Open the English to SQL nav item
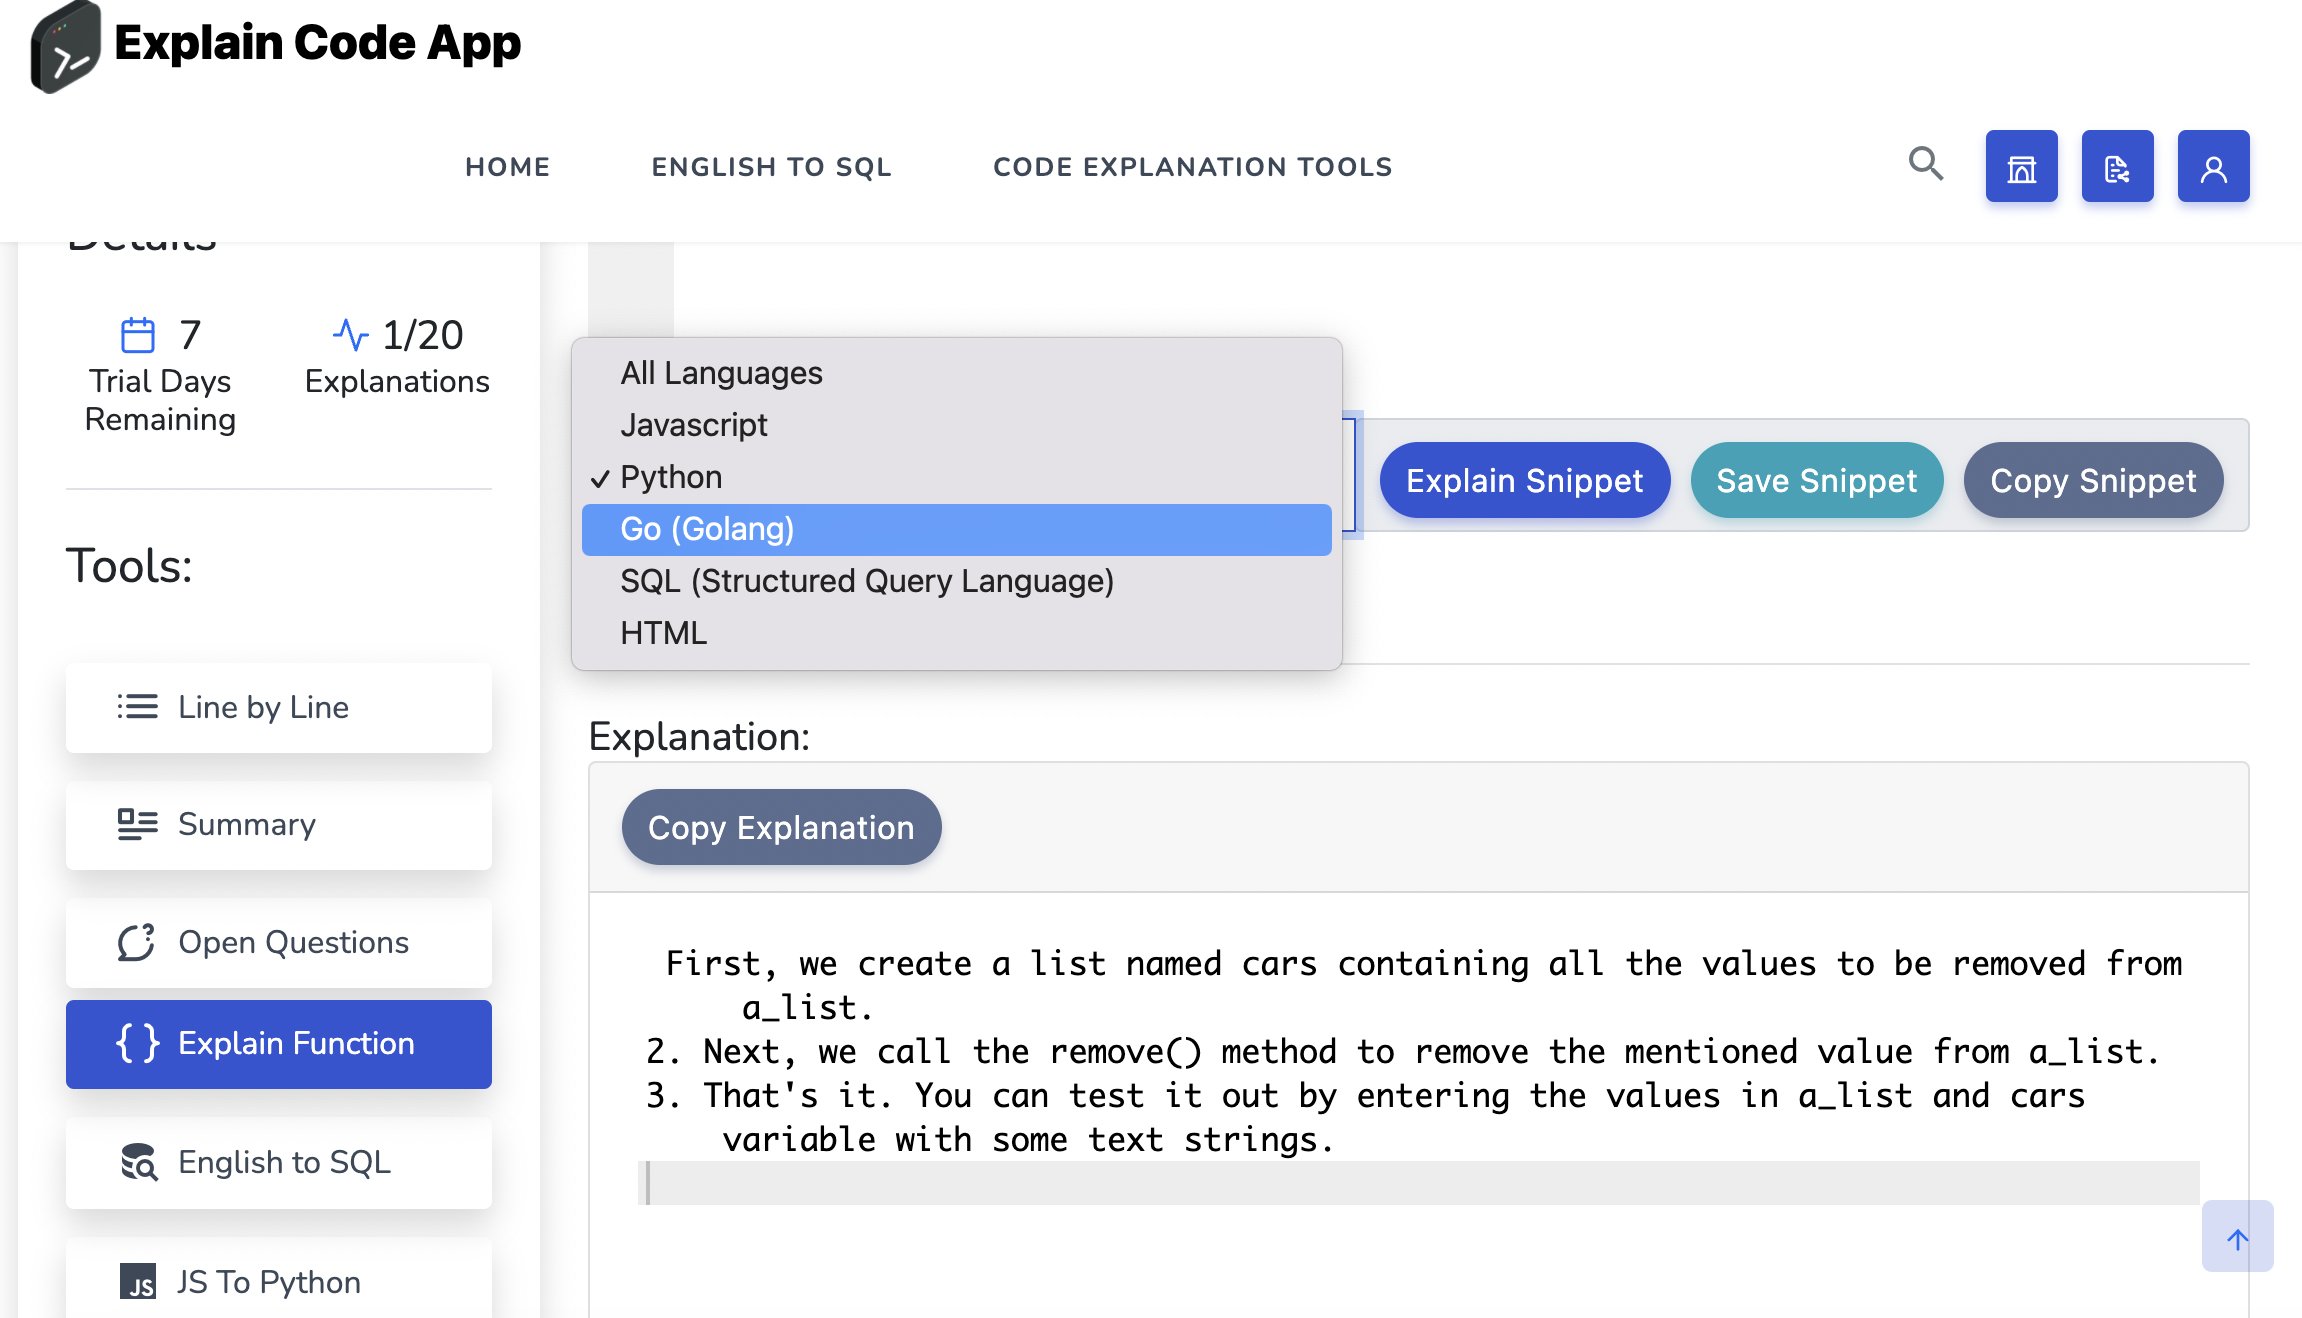Screen dimensions: 2302x1318 point(771,167)
